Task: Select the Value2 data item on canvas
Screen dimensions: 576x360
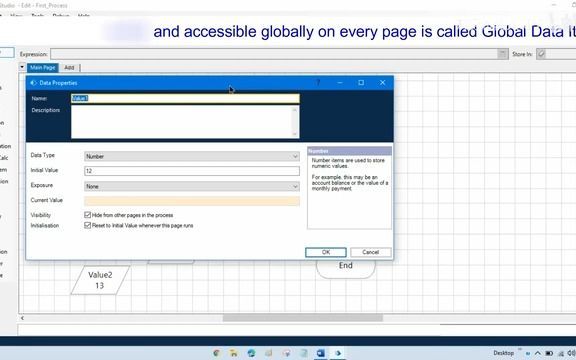Action: pos(100,280)
